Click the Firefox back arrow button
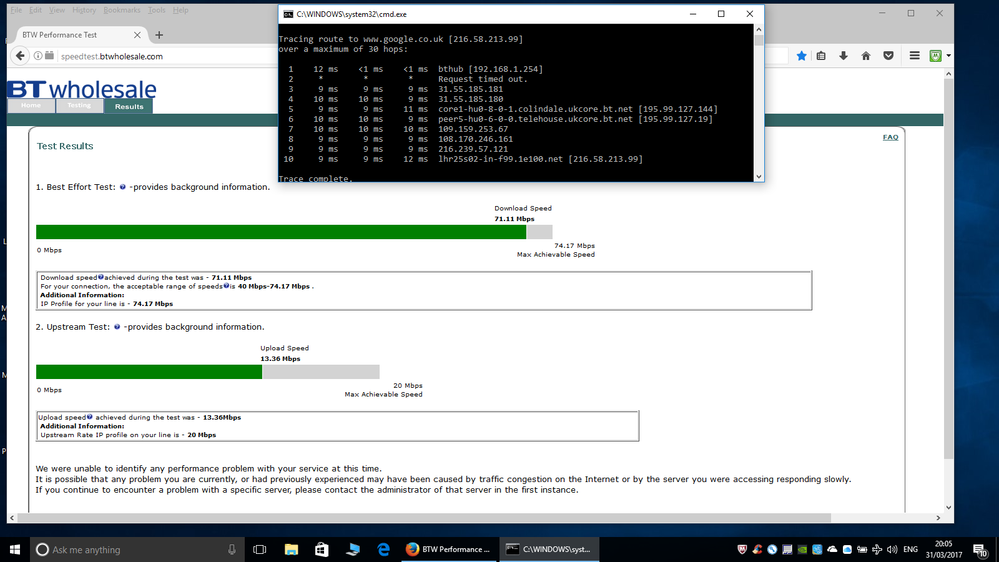The width and height of the screenshot is (999, 562). (20, 56)
